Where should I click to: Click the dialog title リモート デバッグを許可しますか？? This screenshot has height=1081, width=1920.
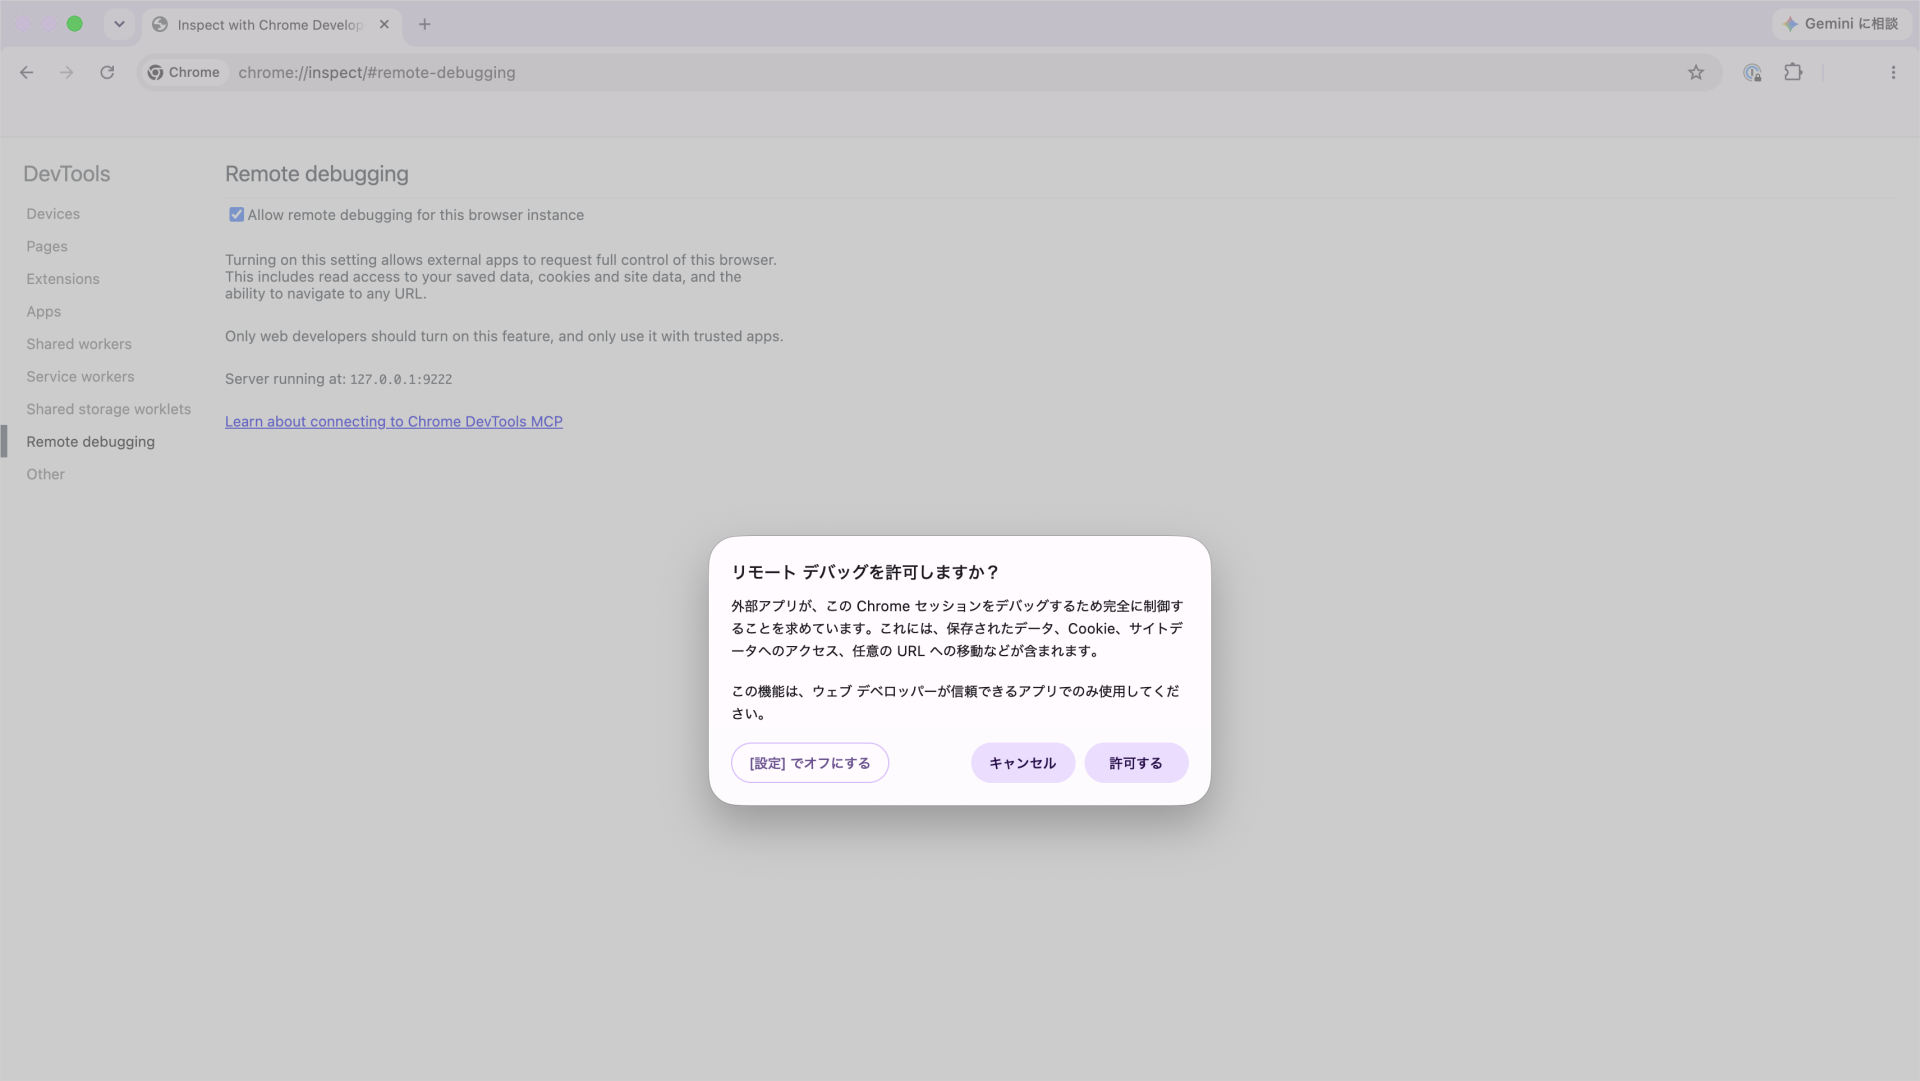865,572
